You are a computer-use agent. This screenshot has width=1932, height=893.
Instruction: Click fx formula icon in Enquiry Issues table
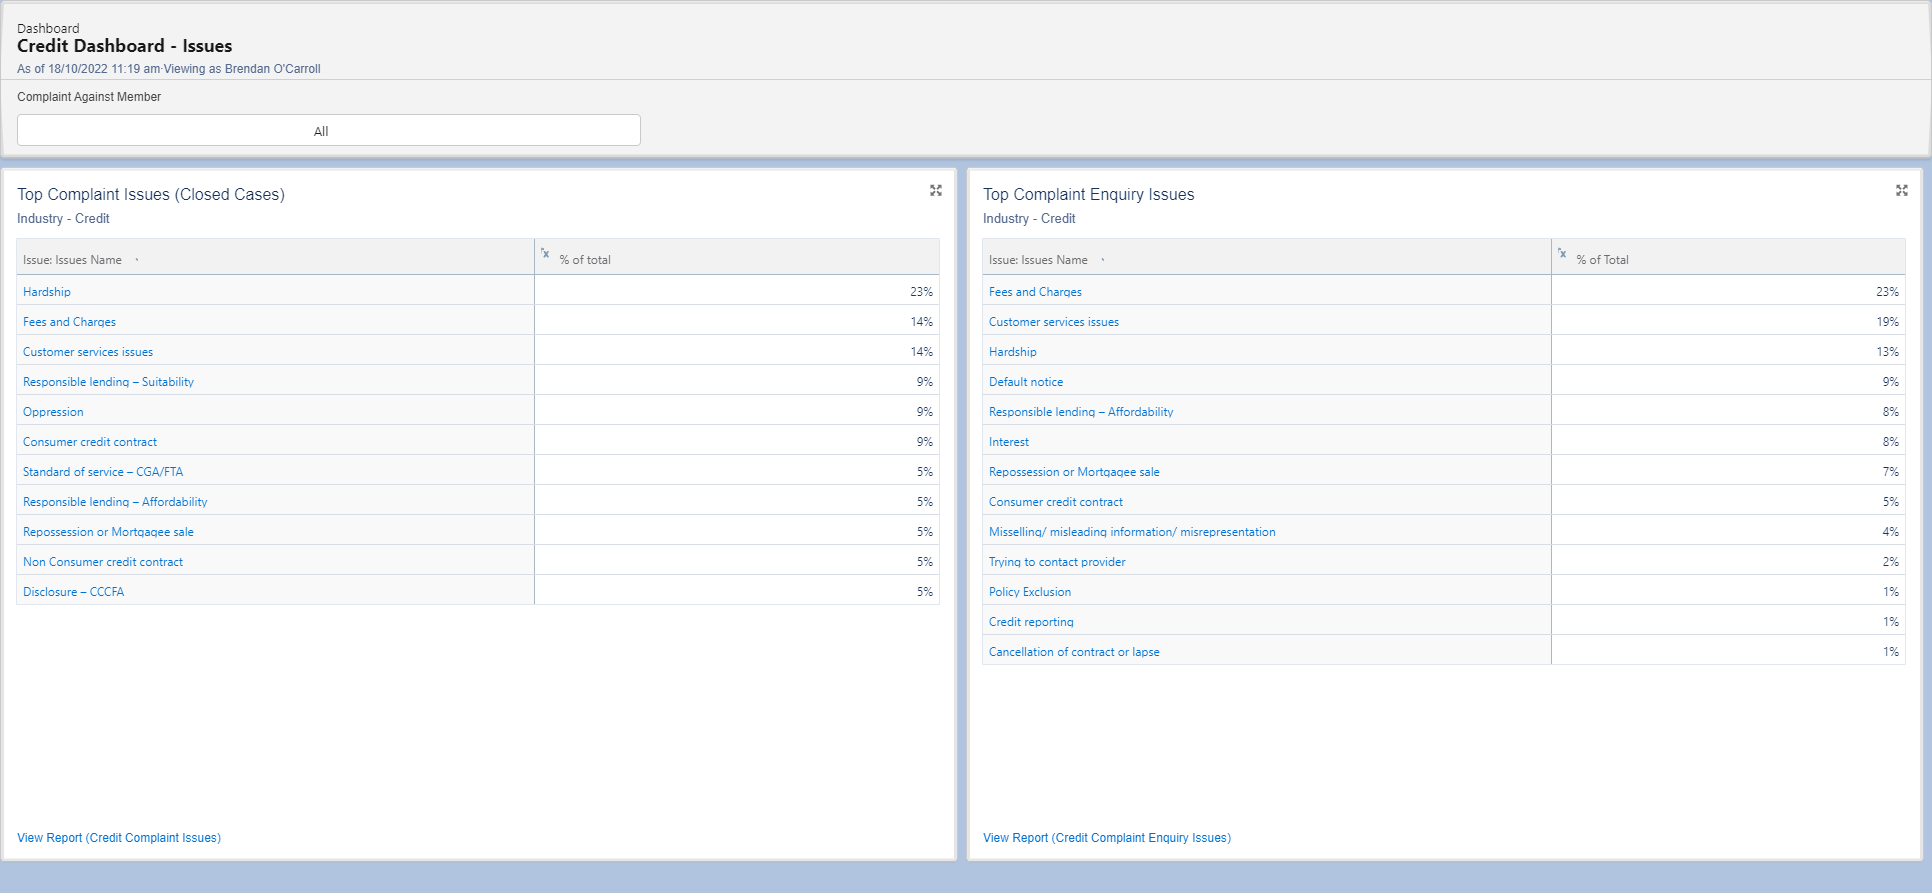1562,254
